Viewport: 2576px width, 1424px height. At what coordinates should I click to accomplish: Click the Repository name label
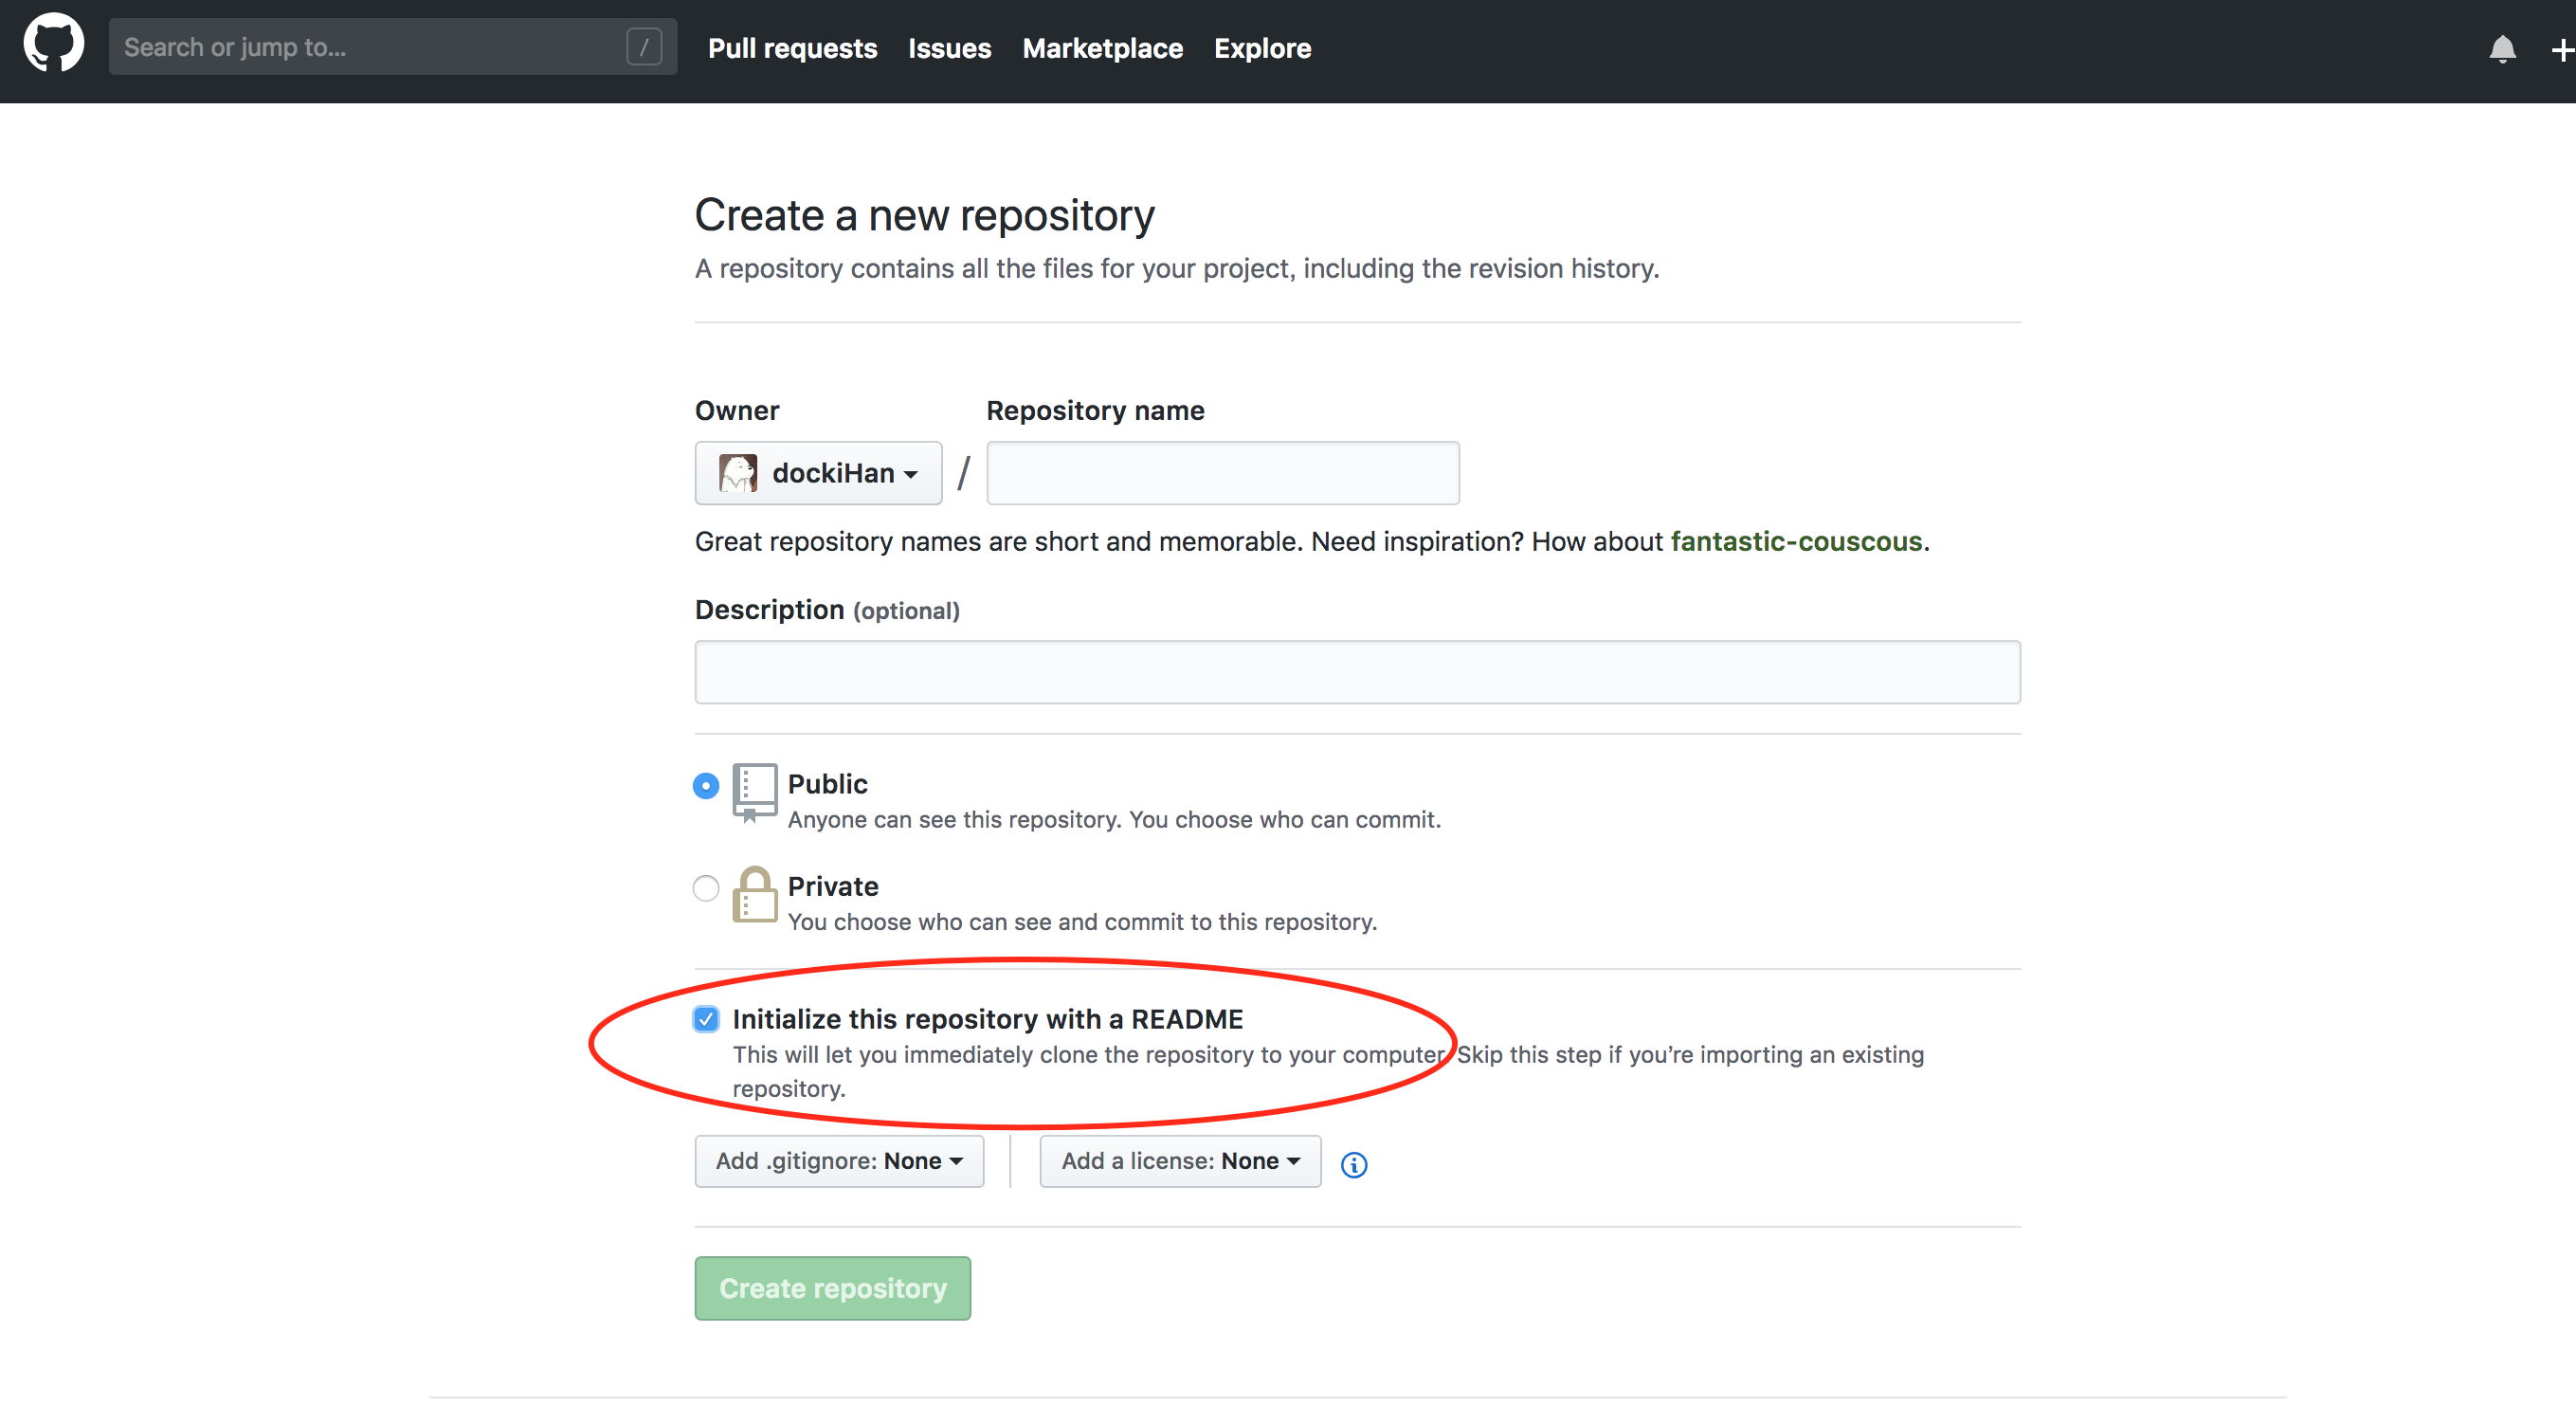coord(1095,410)
